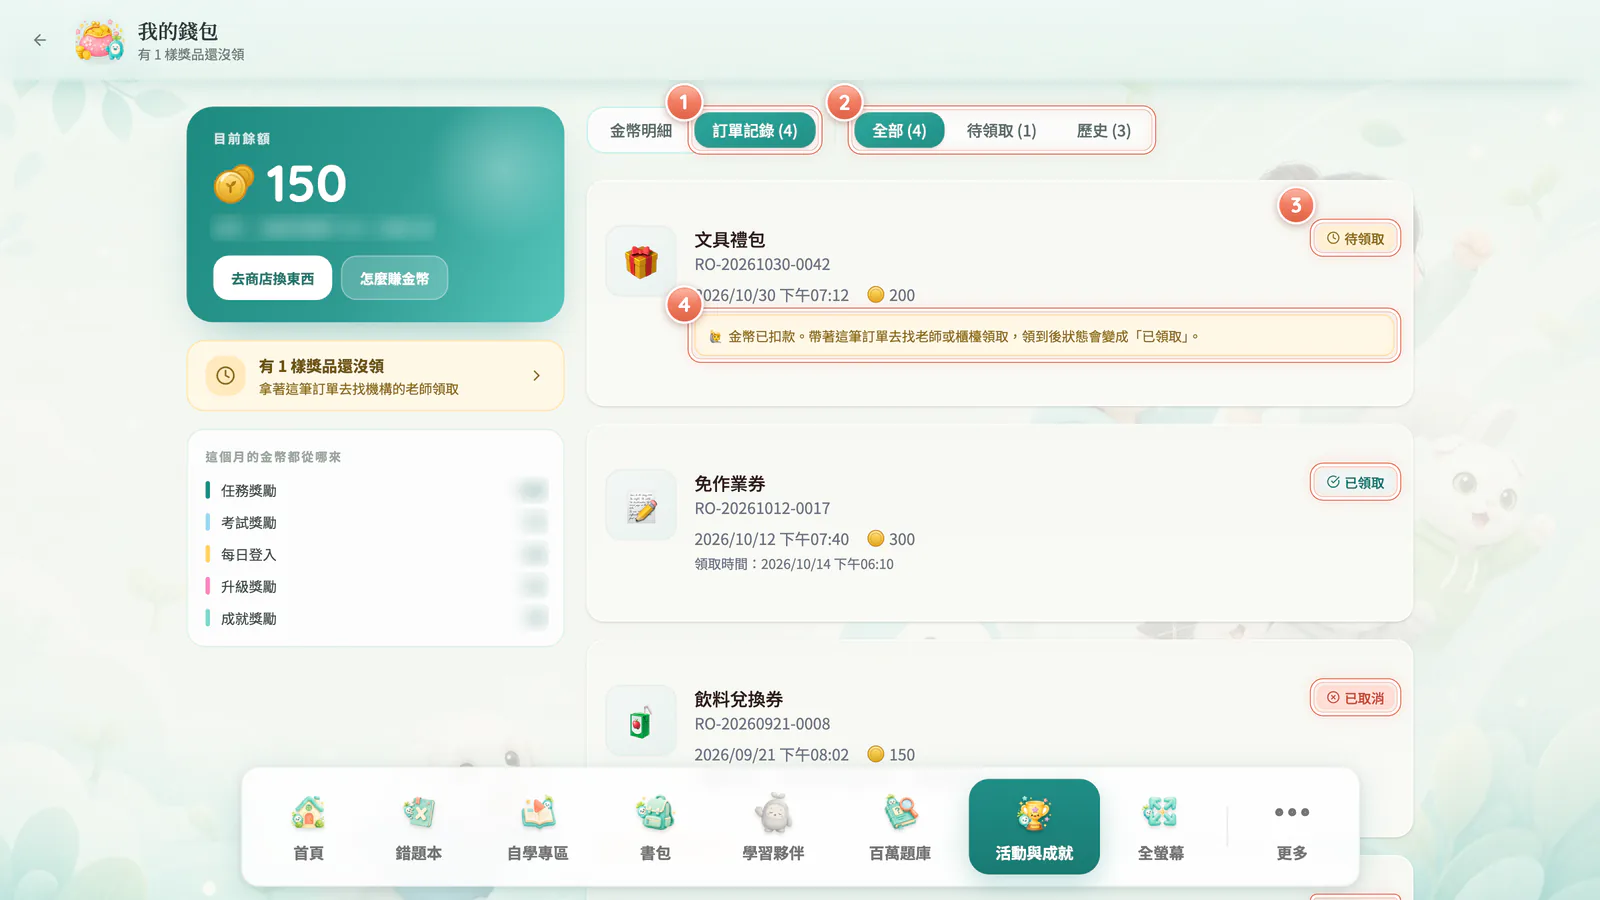Click order number RO-20260921-0008
The height and width of the screenshot is (900, 1600).
762,724
